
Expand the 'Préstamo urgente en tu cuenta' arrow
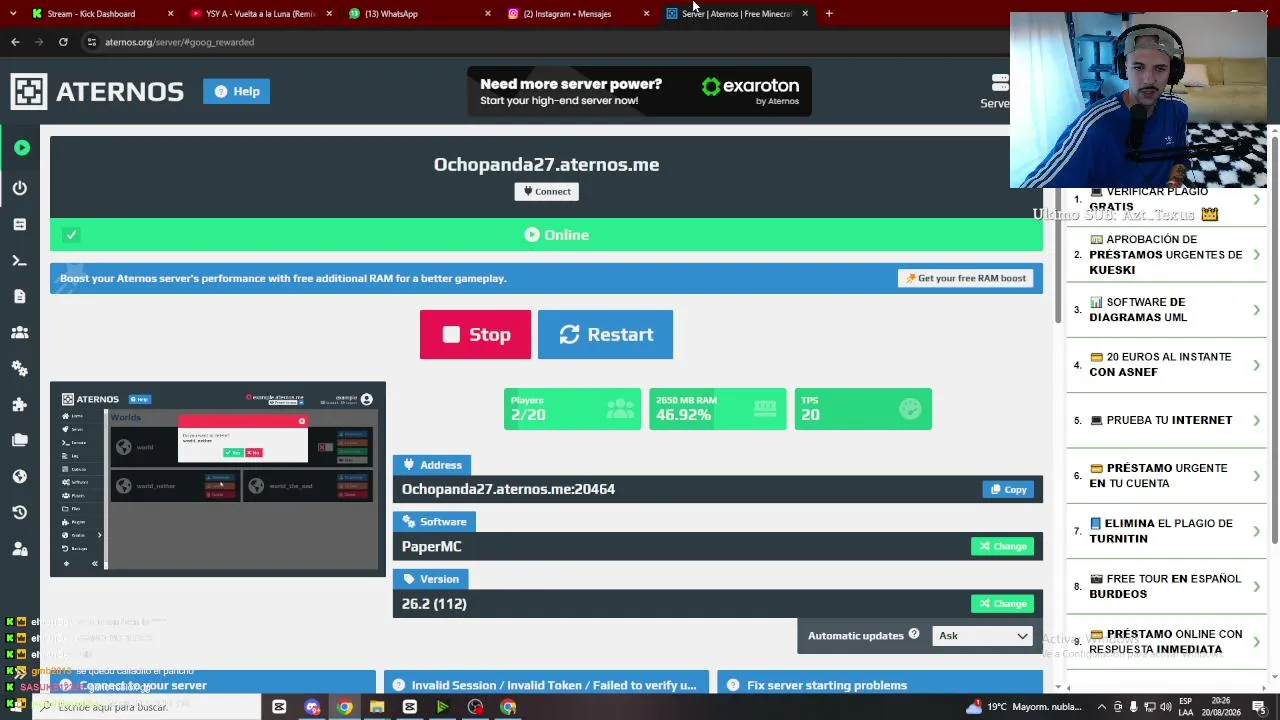tap(1257, 476)
